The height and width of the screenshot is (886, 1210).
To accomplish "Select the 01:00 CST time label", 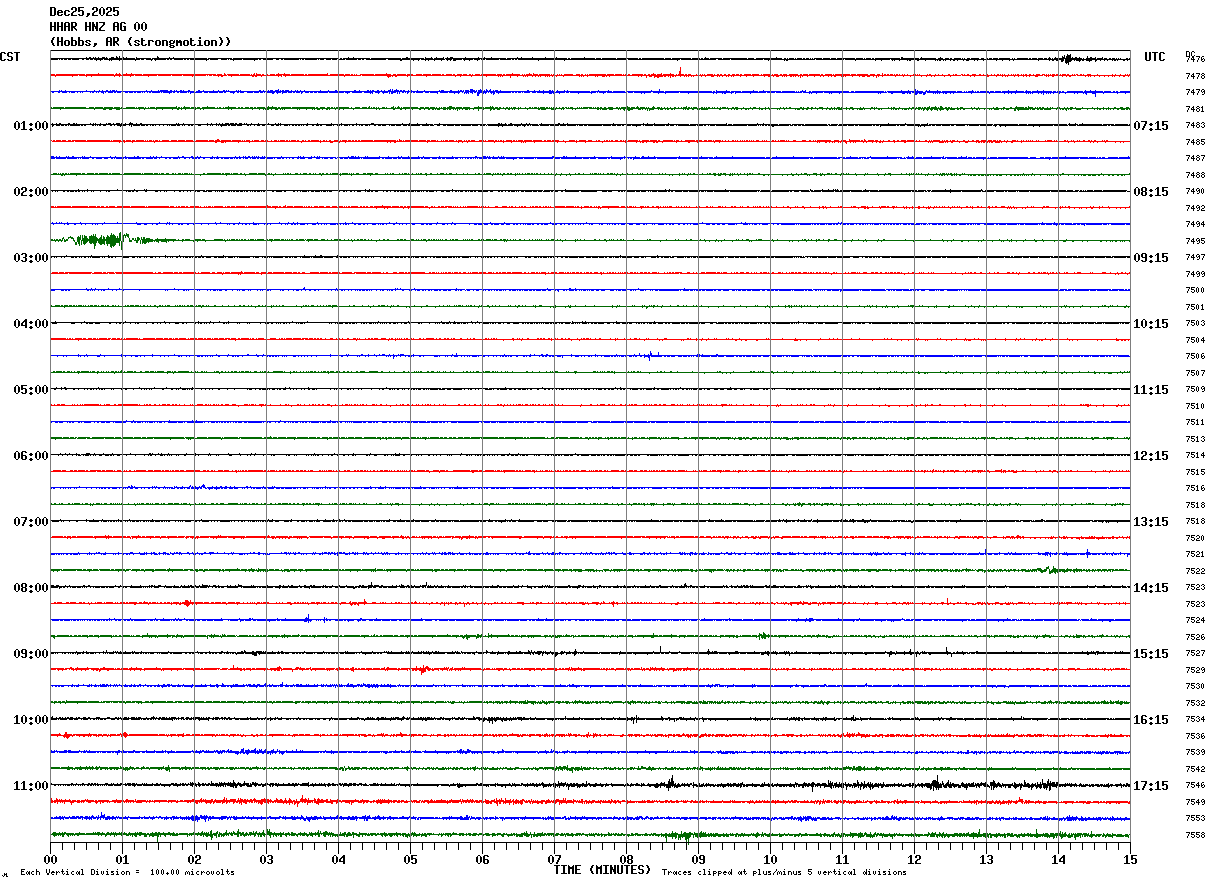I will coord(31,126).
